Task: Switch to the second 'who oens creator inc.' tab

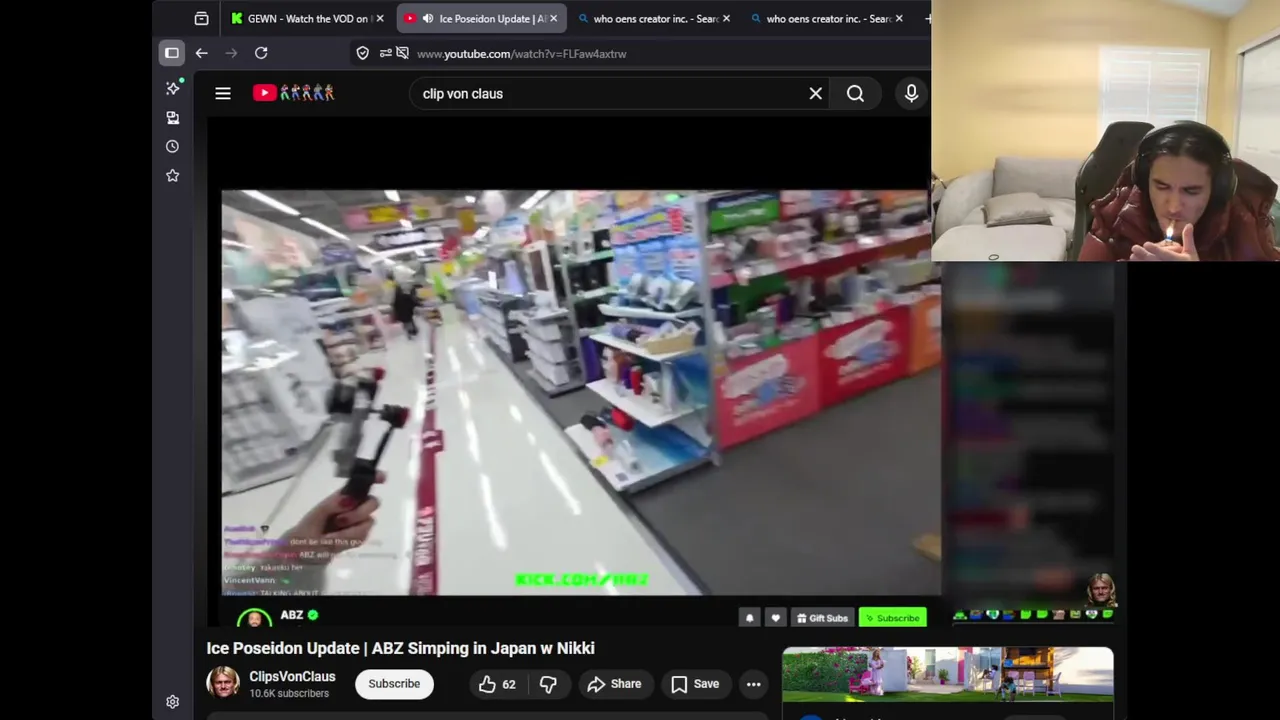Action: (x=826, y=18)
